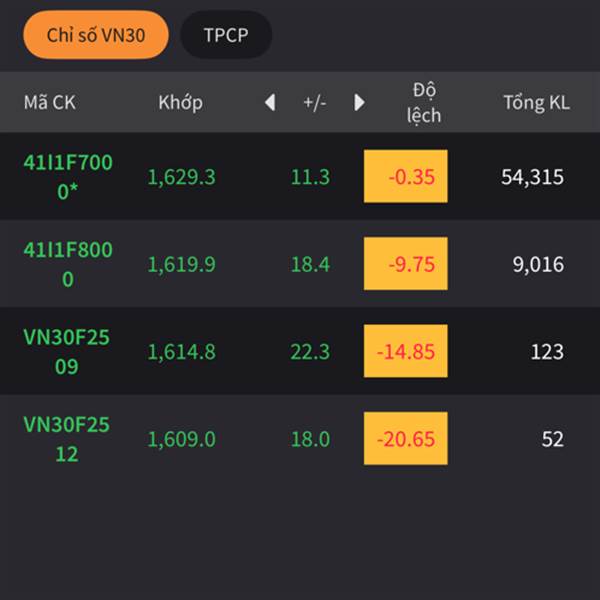The width and height of the screenshot is (600, 600).
Task: Select the Chỉ số VN30 tab
Action: click(x=96, y=35)
